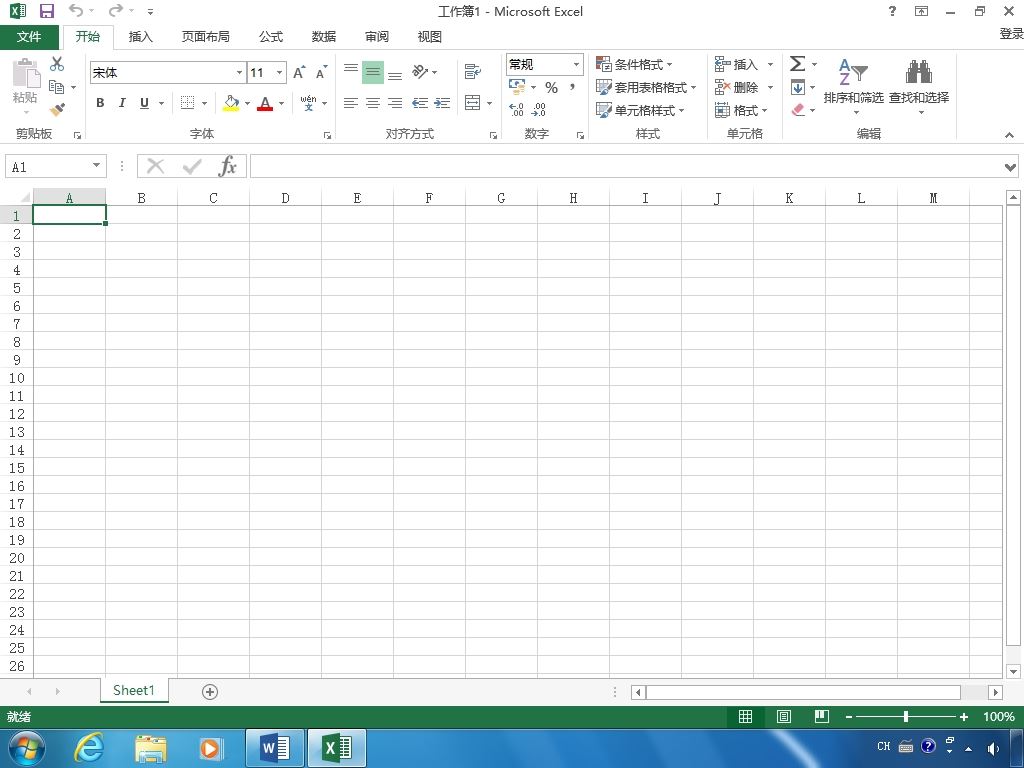The width and height of the screenshot is (1024, 768).
Task: Toggle center horizontal alignment
Action: [373, 103]
